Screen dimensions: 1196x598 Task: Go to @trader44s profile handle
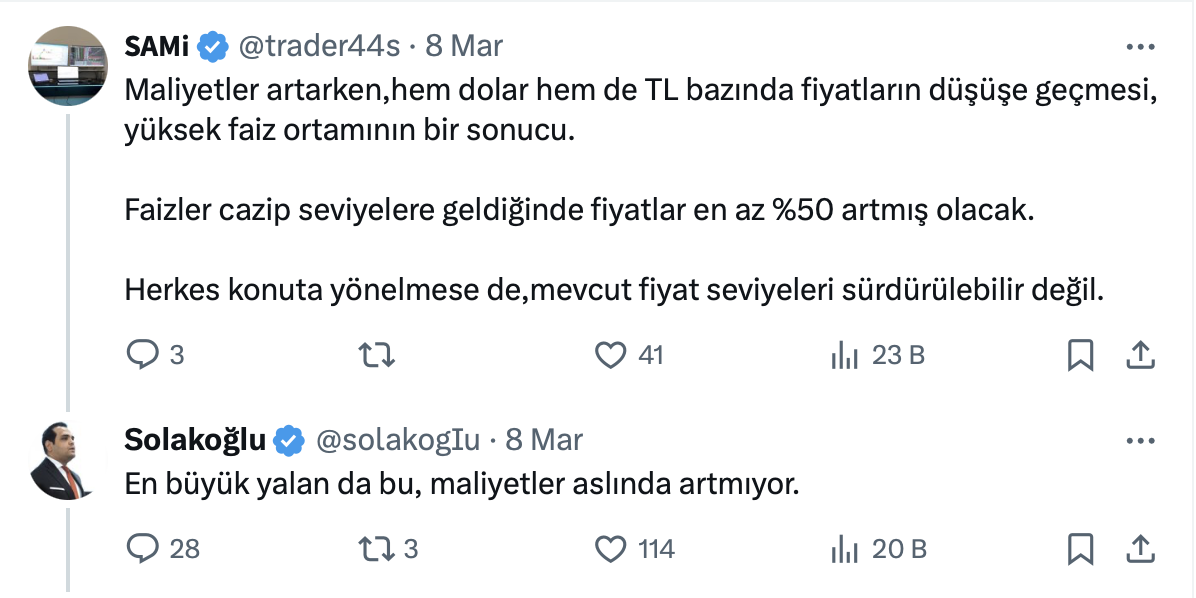click(x=318, y=46)
